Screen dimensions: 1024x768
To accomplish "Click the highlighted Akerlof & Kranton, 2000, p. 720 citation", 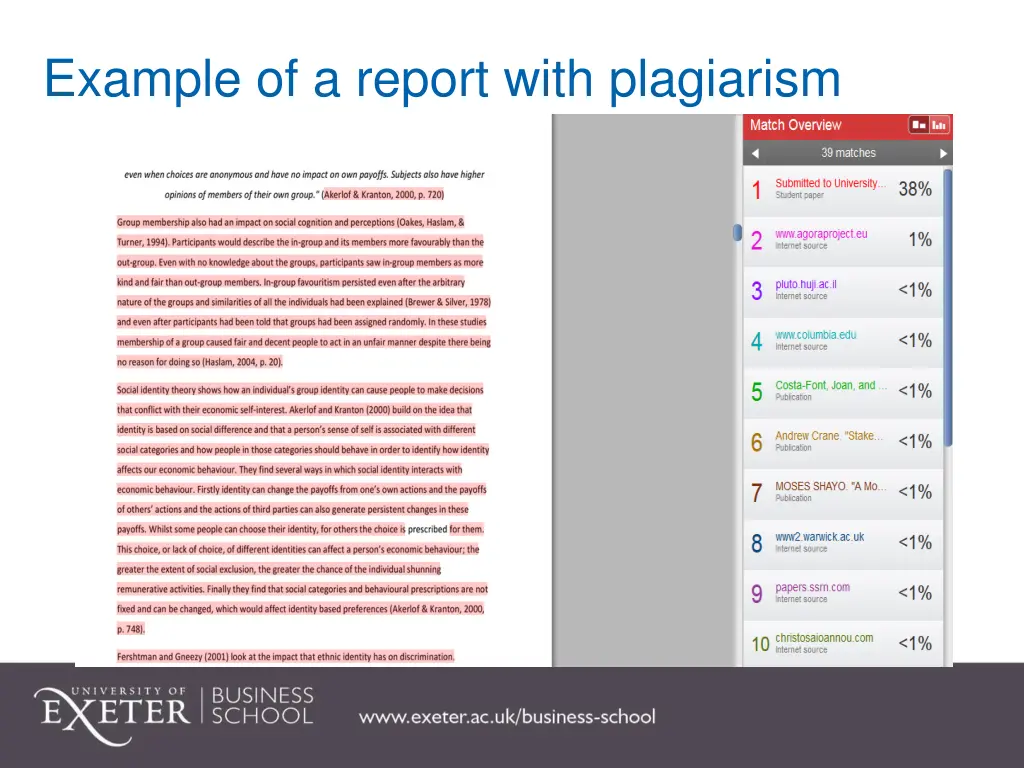I will coord(383,195).
